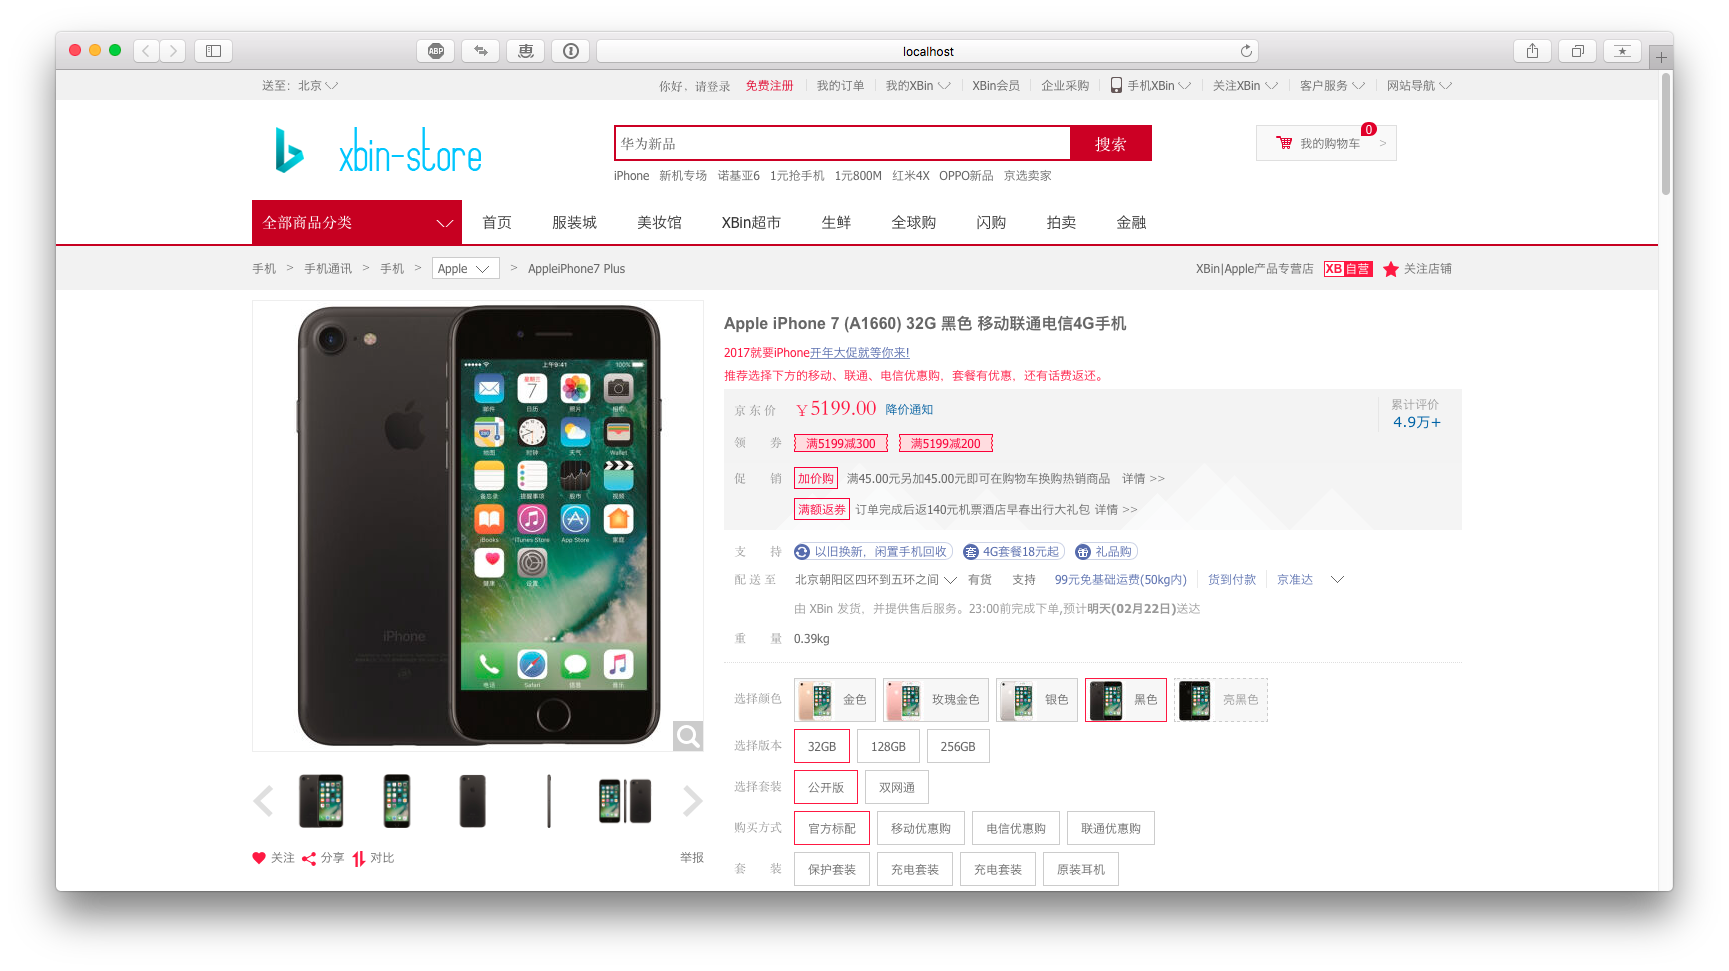The image size is (1729, 971).
Task: Claim 满5199减300 coupon
Action: (x=841, y=443)
